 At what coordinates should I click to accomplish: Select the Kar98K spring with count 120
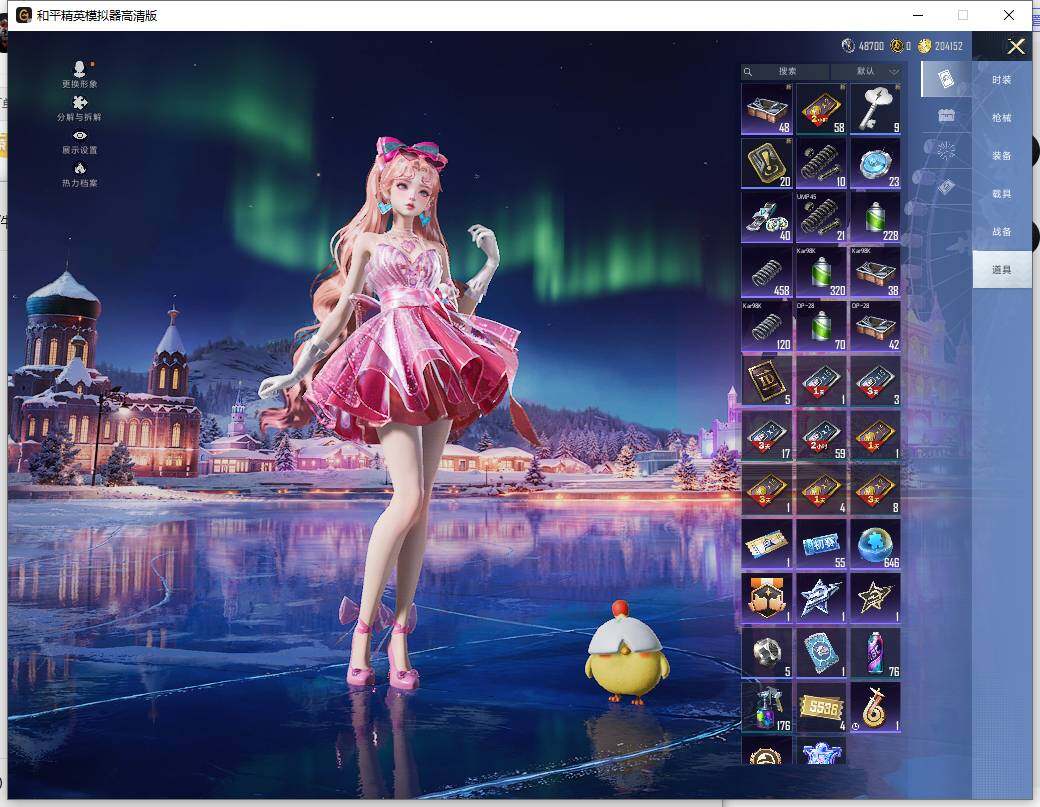click(767, 326)
